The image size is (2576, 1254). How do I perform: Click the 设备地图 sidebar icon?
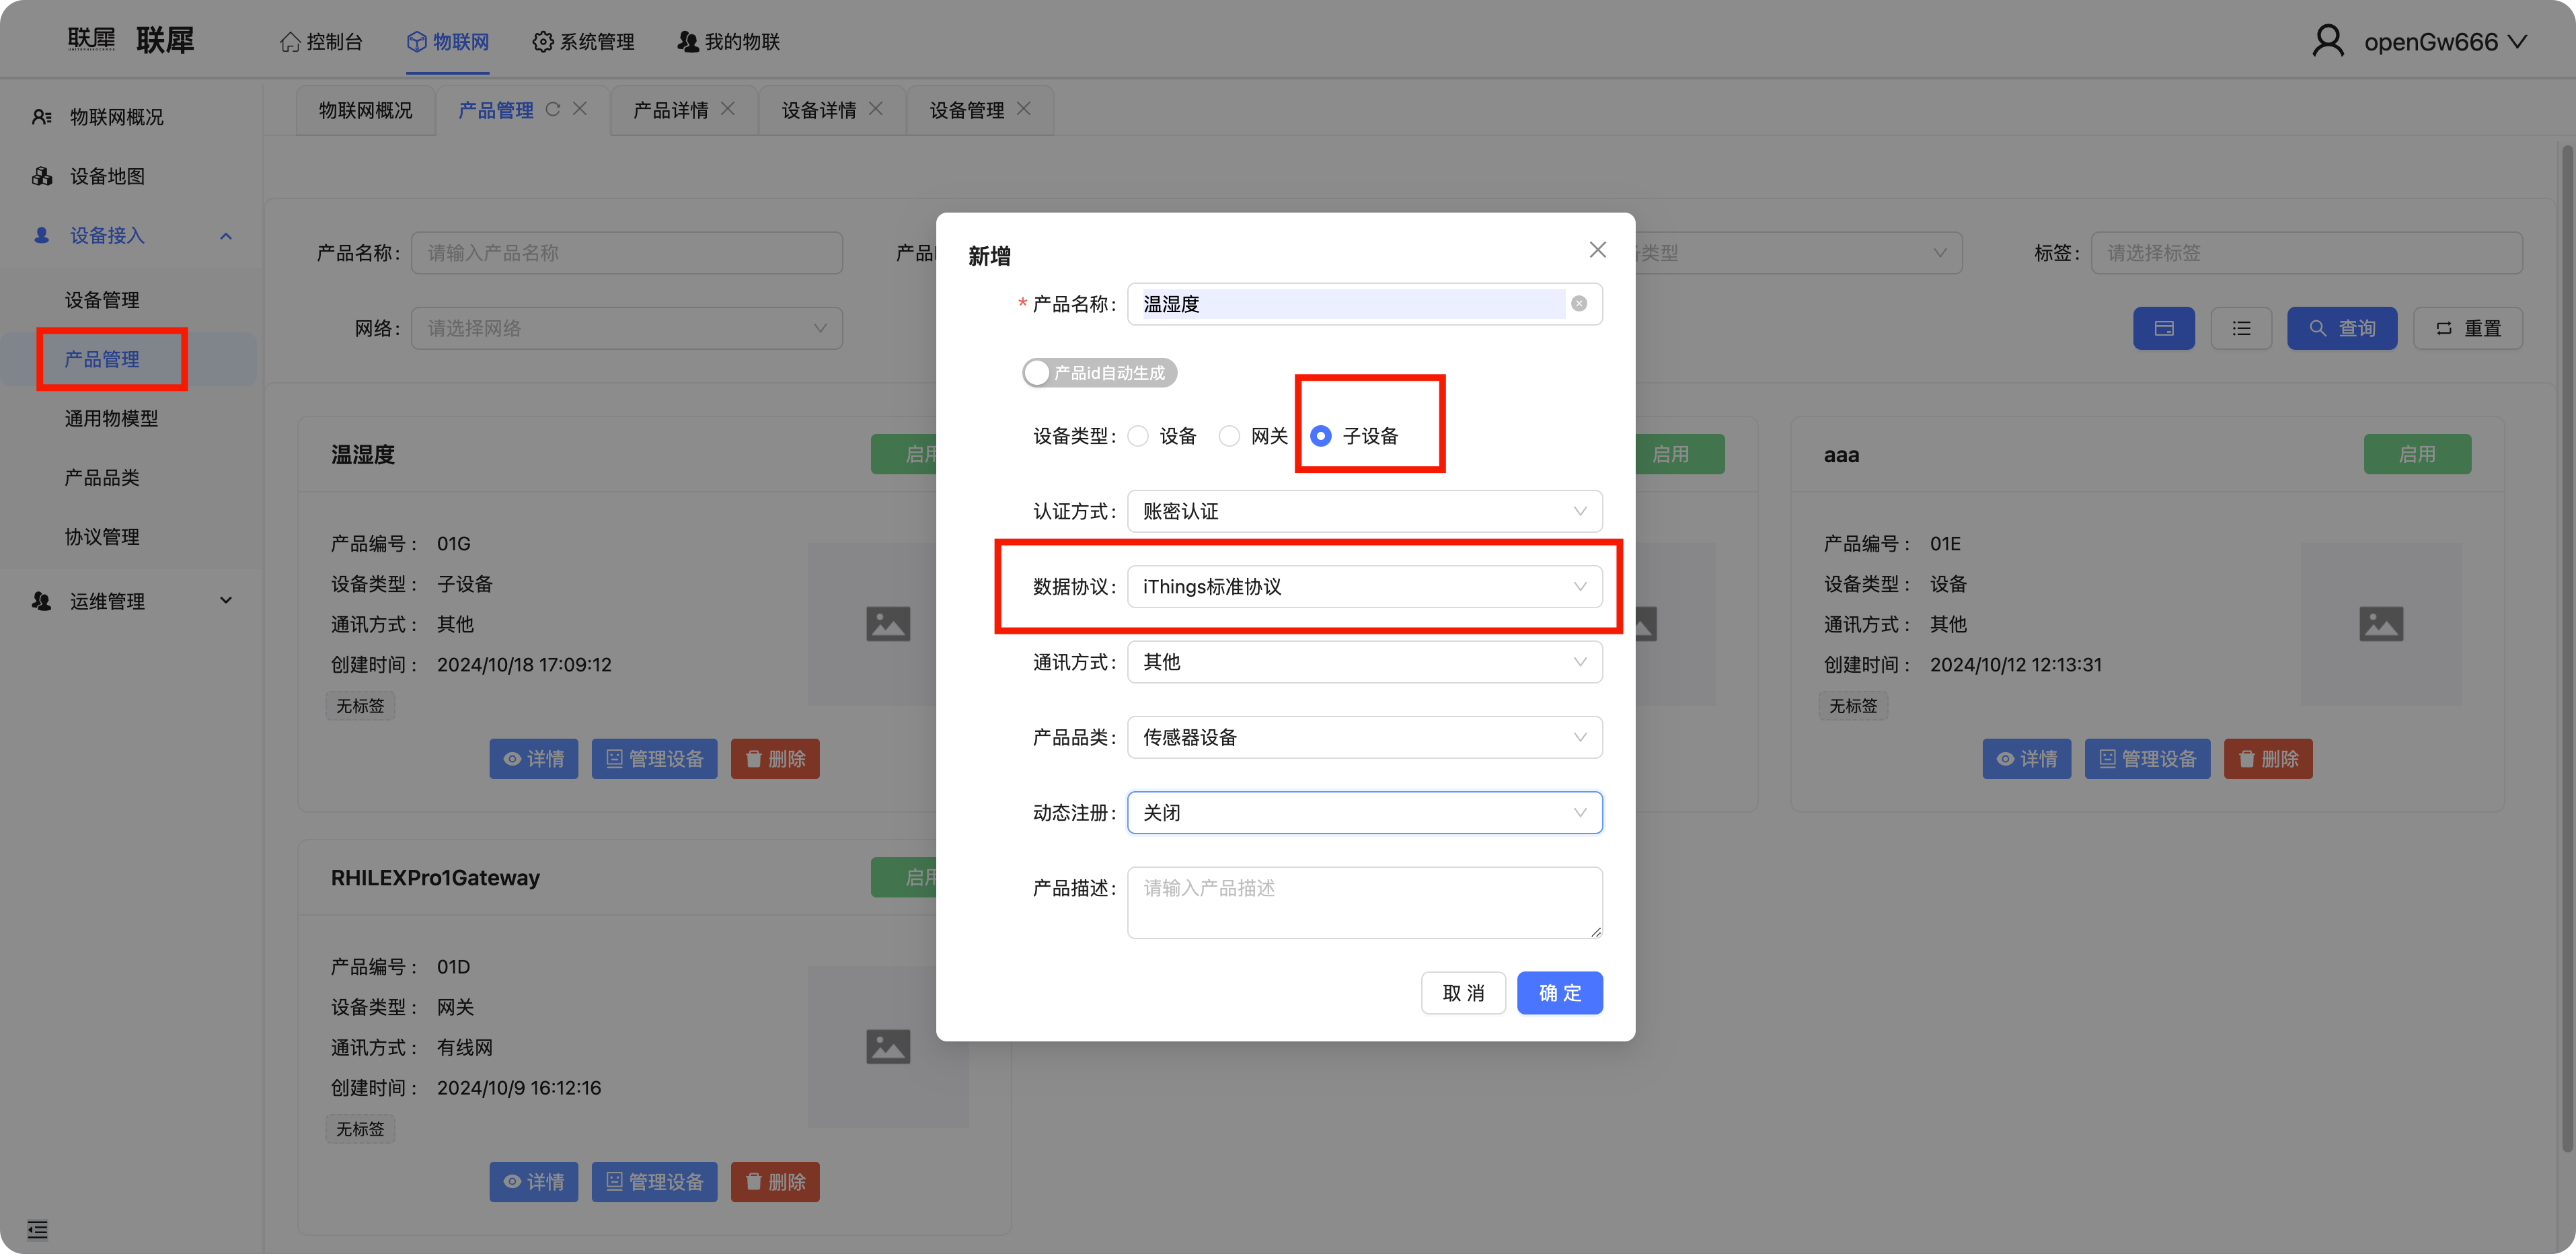coord(42,176)
